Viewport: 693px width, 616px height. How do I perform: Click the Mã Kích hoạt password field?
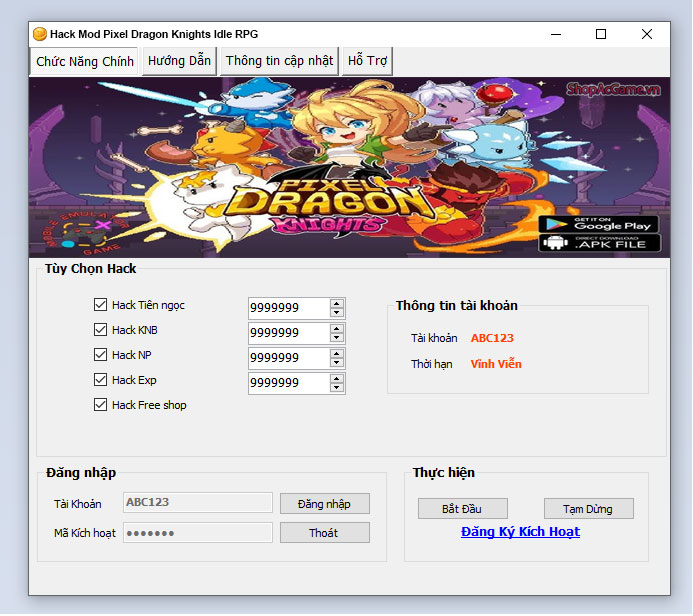[198, 533]
